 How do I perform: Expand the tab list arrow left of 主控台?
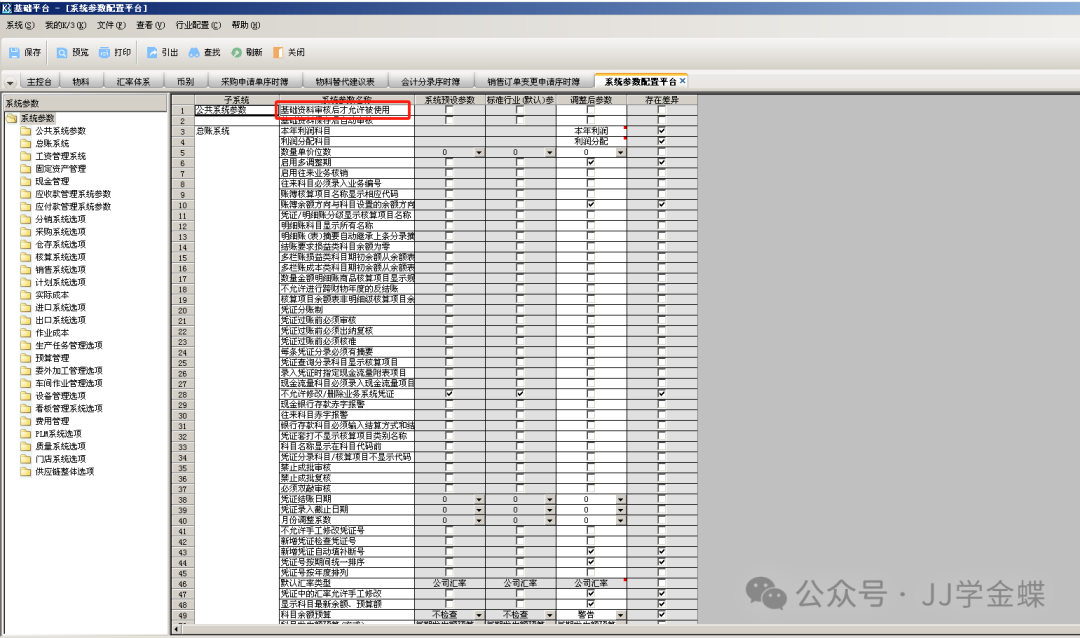[x=10, y=82]
